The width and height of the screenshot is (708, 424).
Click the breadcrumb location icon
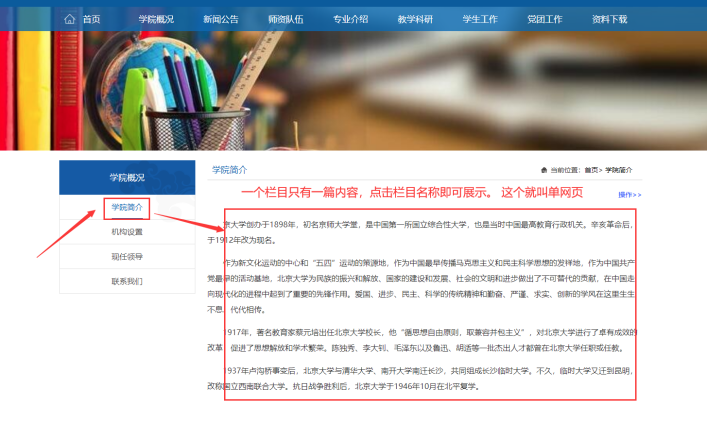(x=544, y=170)
